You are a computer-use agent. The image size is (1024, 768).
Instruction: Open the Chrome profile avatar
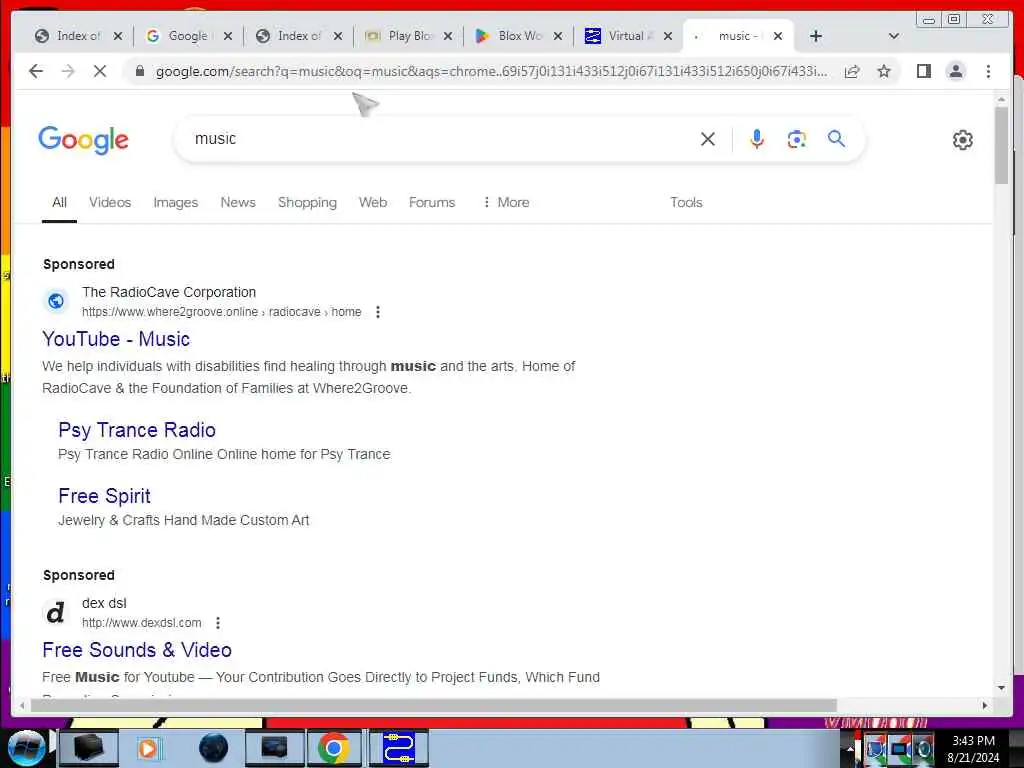(x=955, y=71)
